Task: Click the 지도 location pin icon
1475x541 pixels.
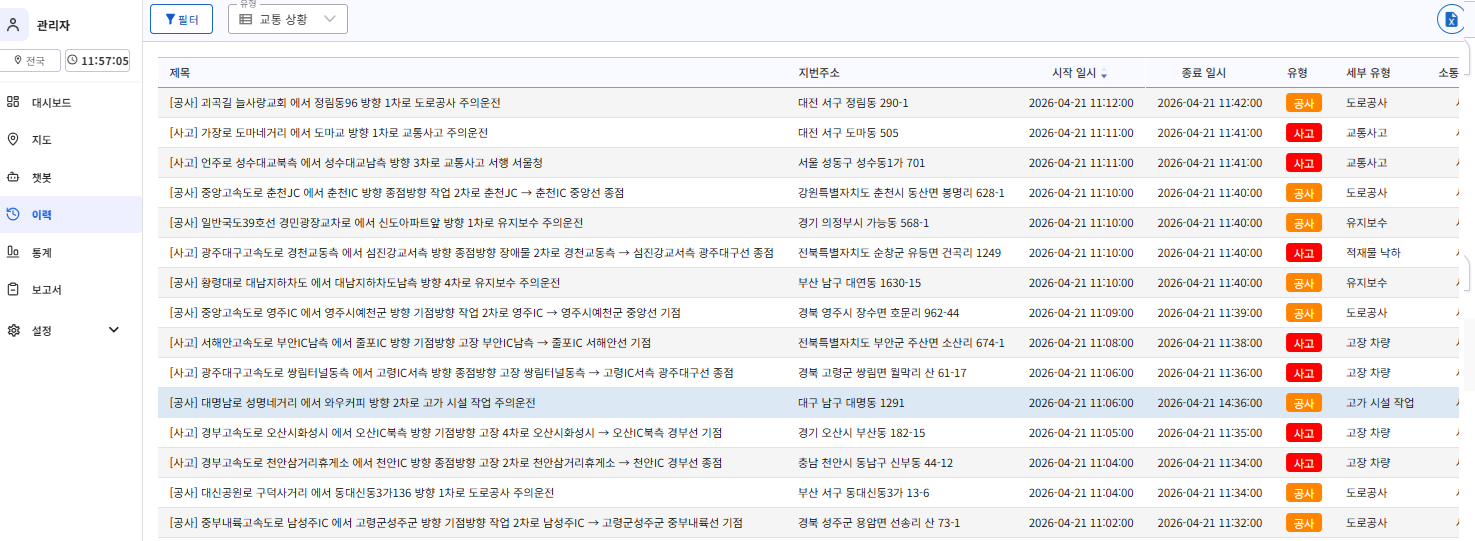Action: click(x=13, y=139)
